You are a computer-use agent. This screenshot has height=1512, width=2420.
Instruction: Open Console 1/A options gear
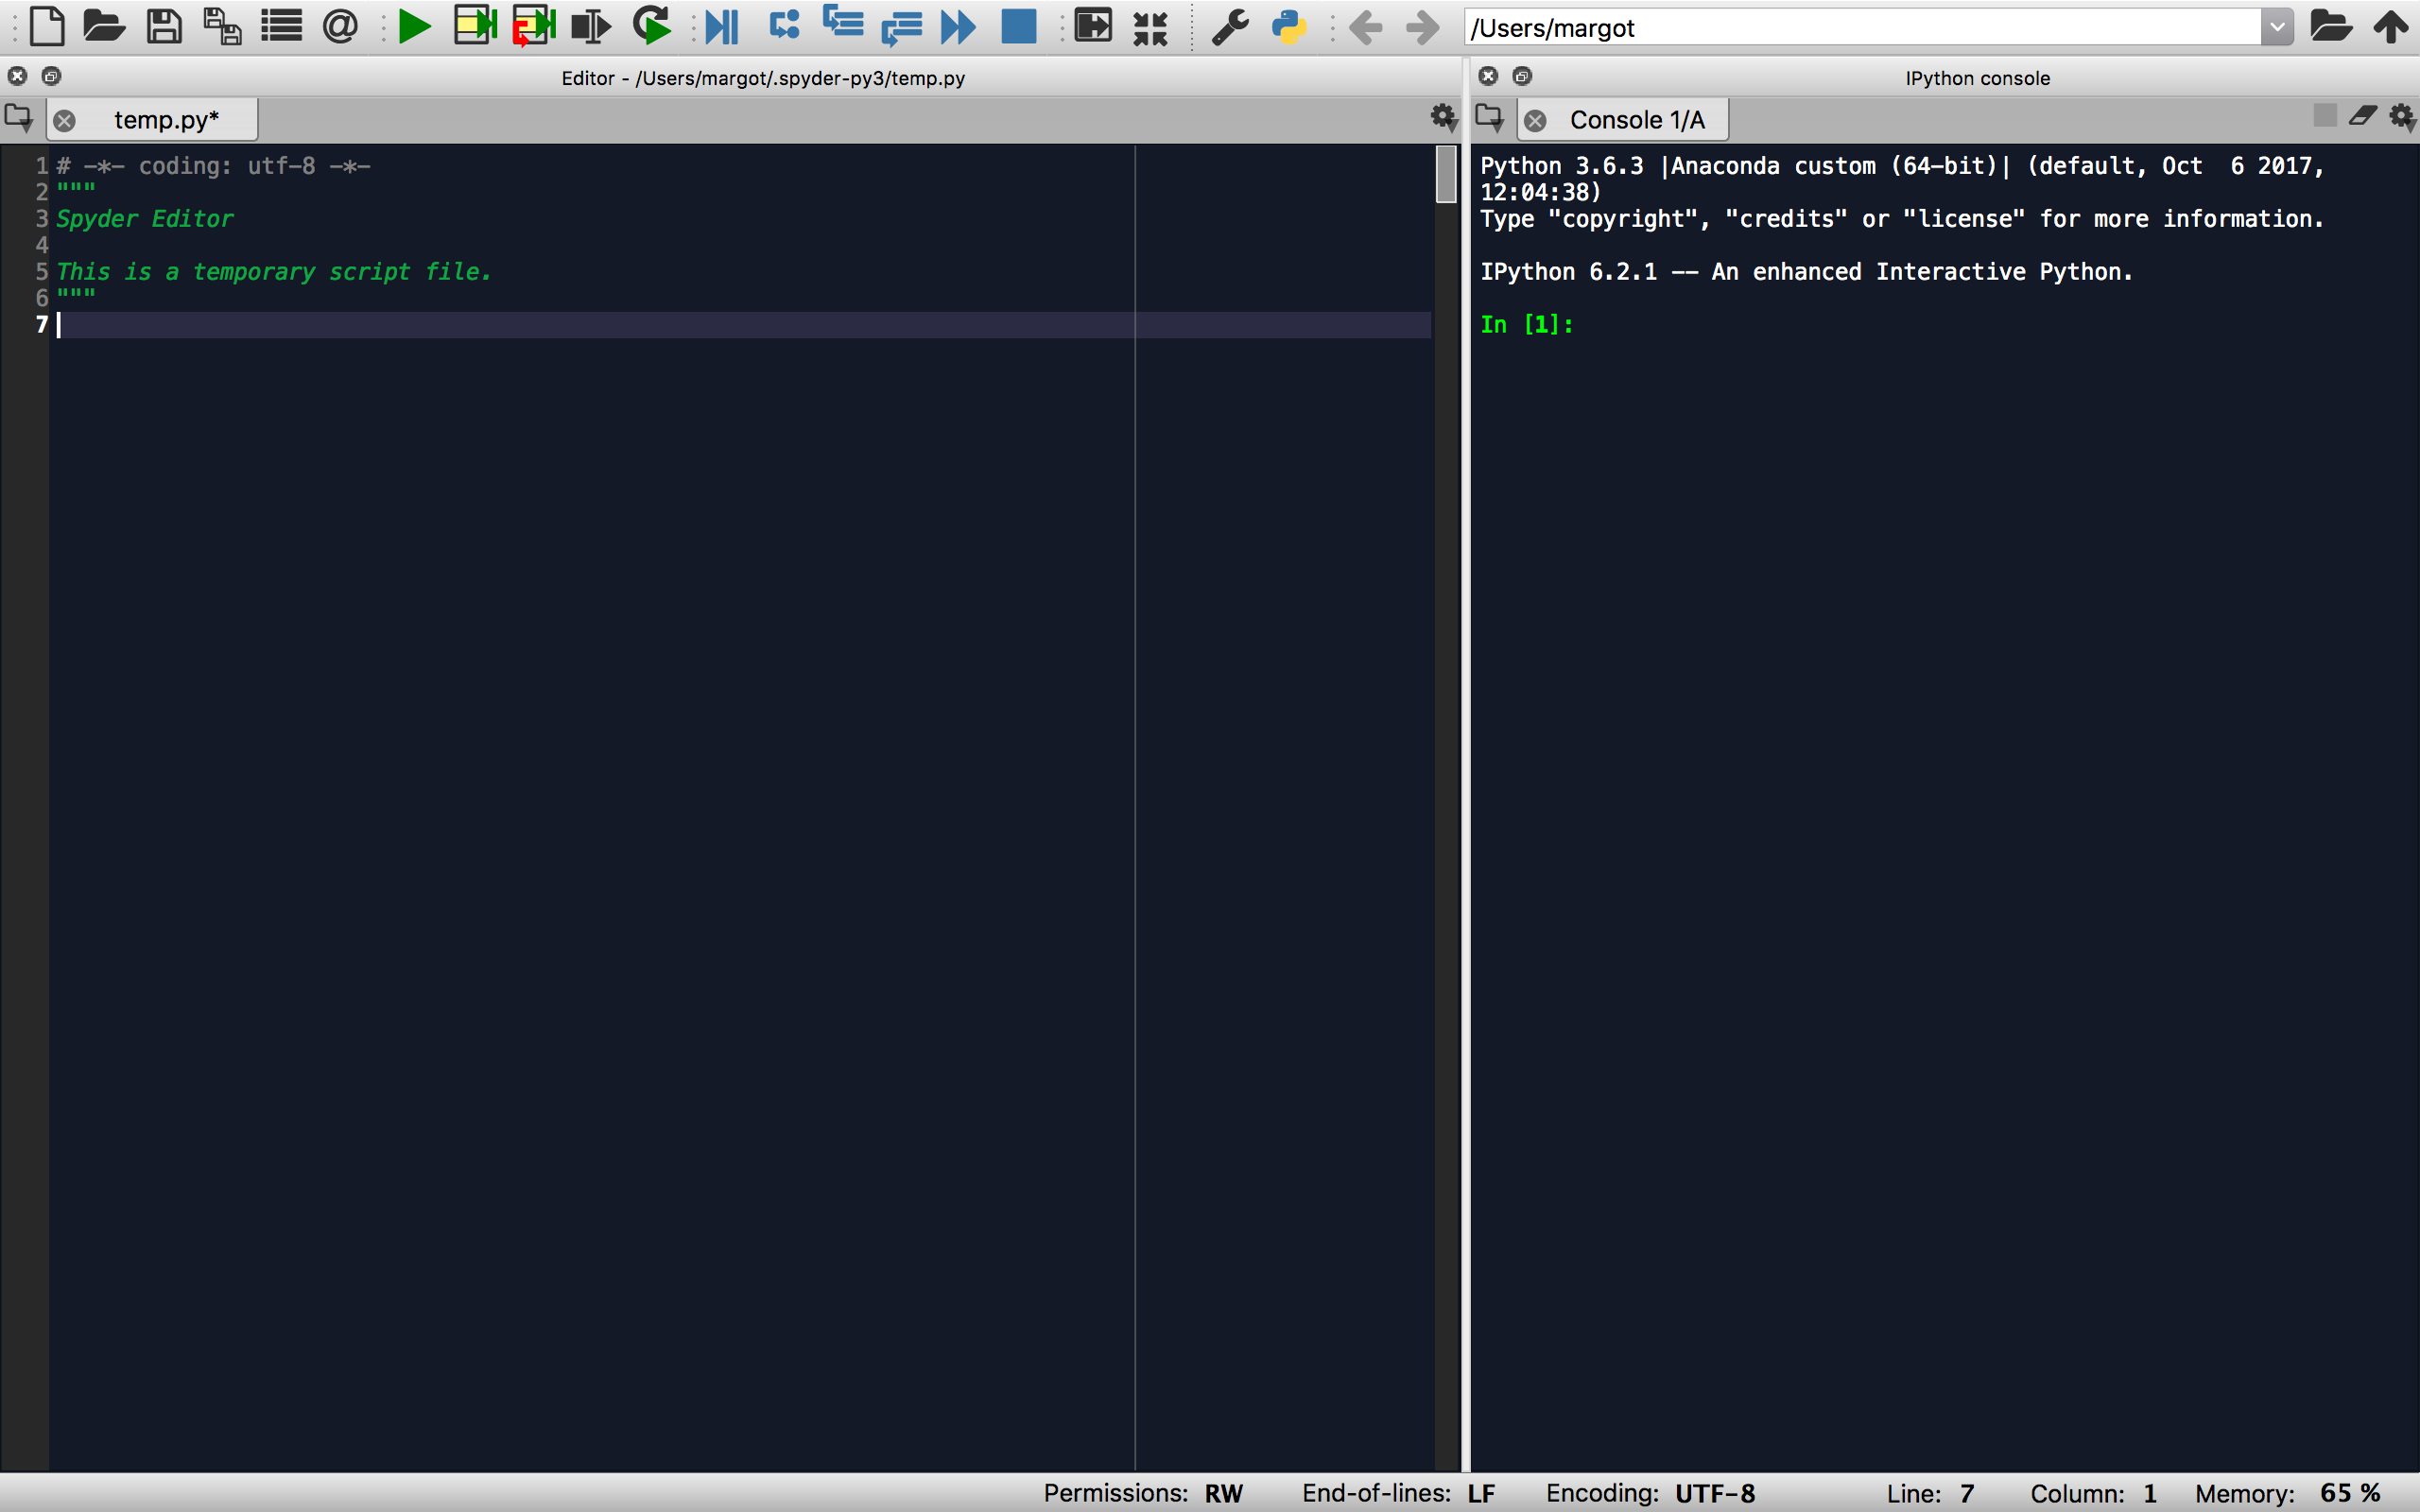[2402, 117]
